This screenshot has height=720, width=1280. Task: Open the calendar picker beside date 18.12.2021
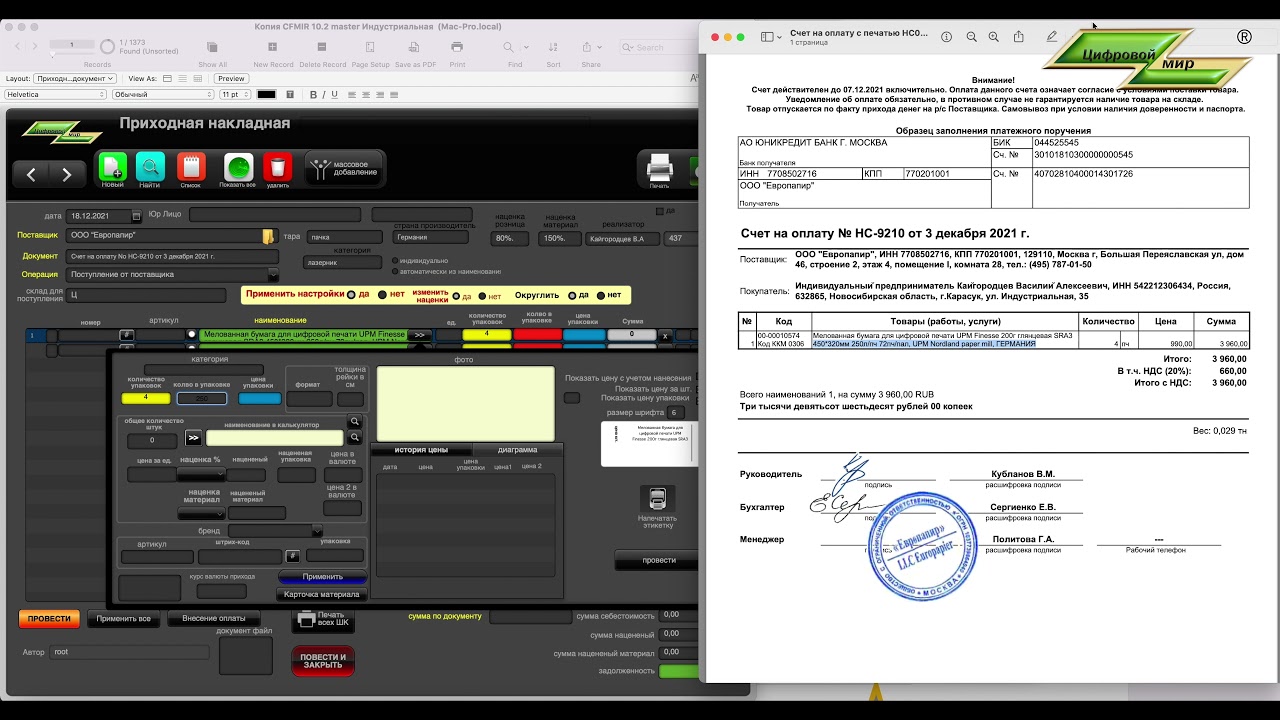pyautogui.click(x=136, y=216)
